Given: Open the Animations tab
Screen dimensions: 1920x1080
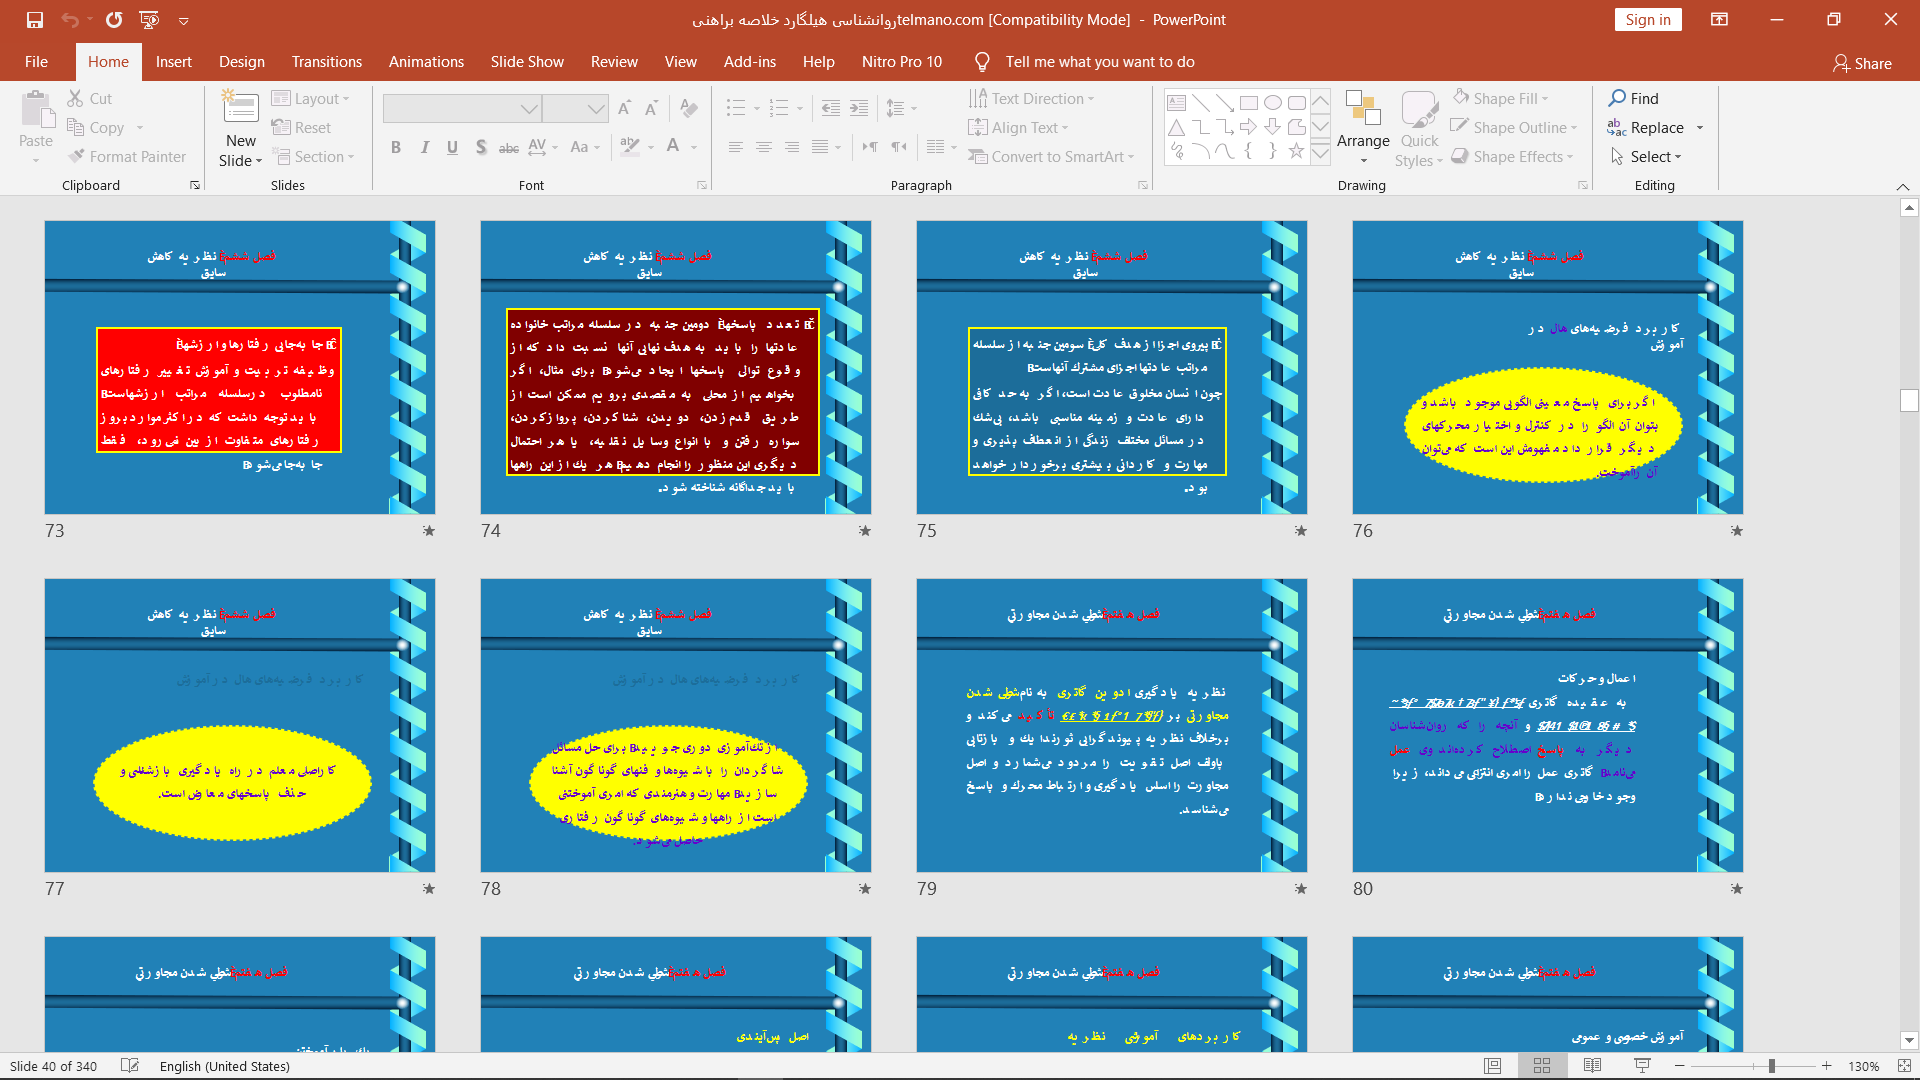Looking at the screenshot, I should click(426, 62).
